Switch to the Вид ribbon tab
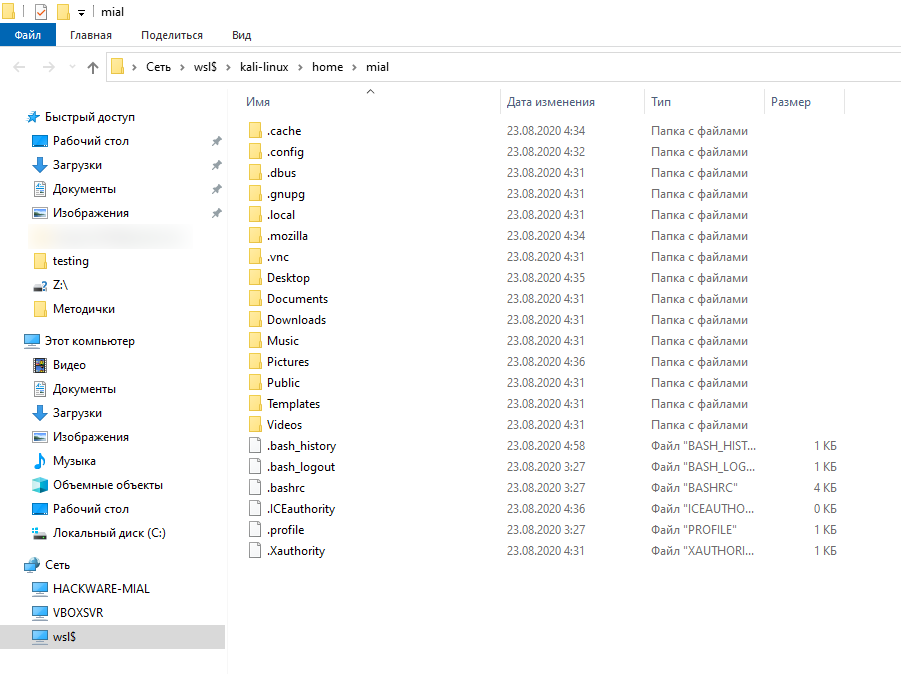 (x=241, y=35)
